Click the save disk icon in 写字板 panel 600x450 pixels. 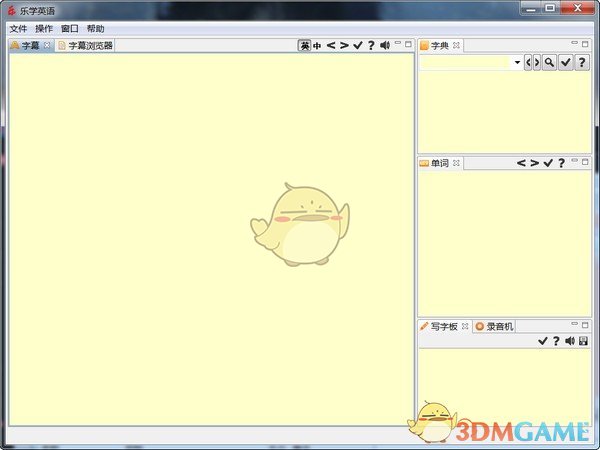(583, 341)
